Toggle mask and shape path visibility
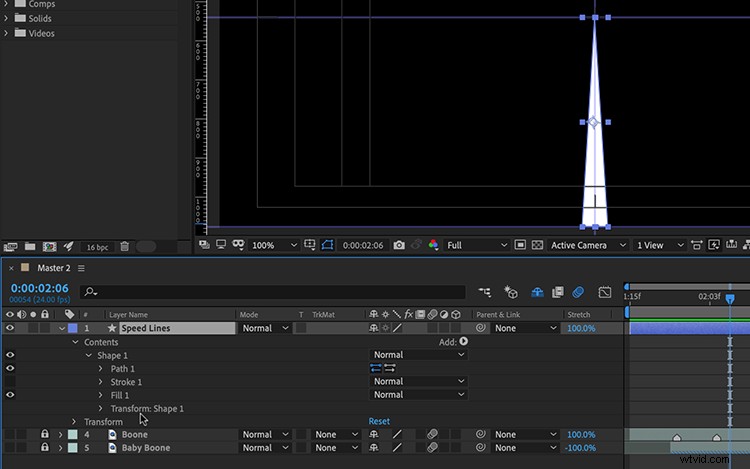Viewport: 750px width, 469px height. [x=328, y=245]
